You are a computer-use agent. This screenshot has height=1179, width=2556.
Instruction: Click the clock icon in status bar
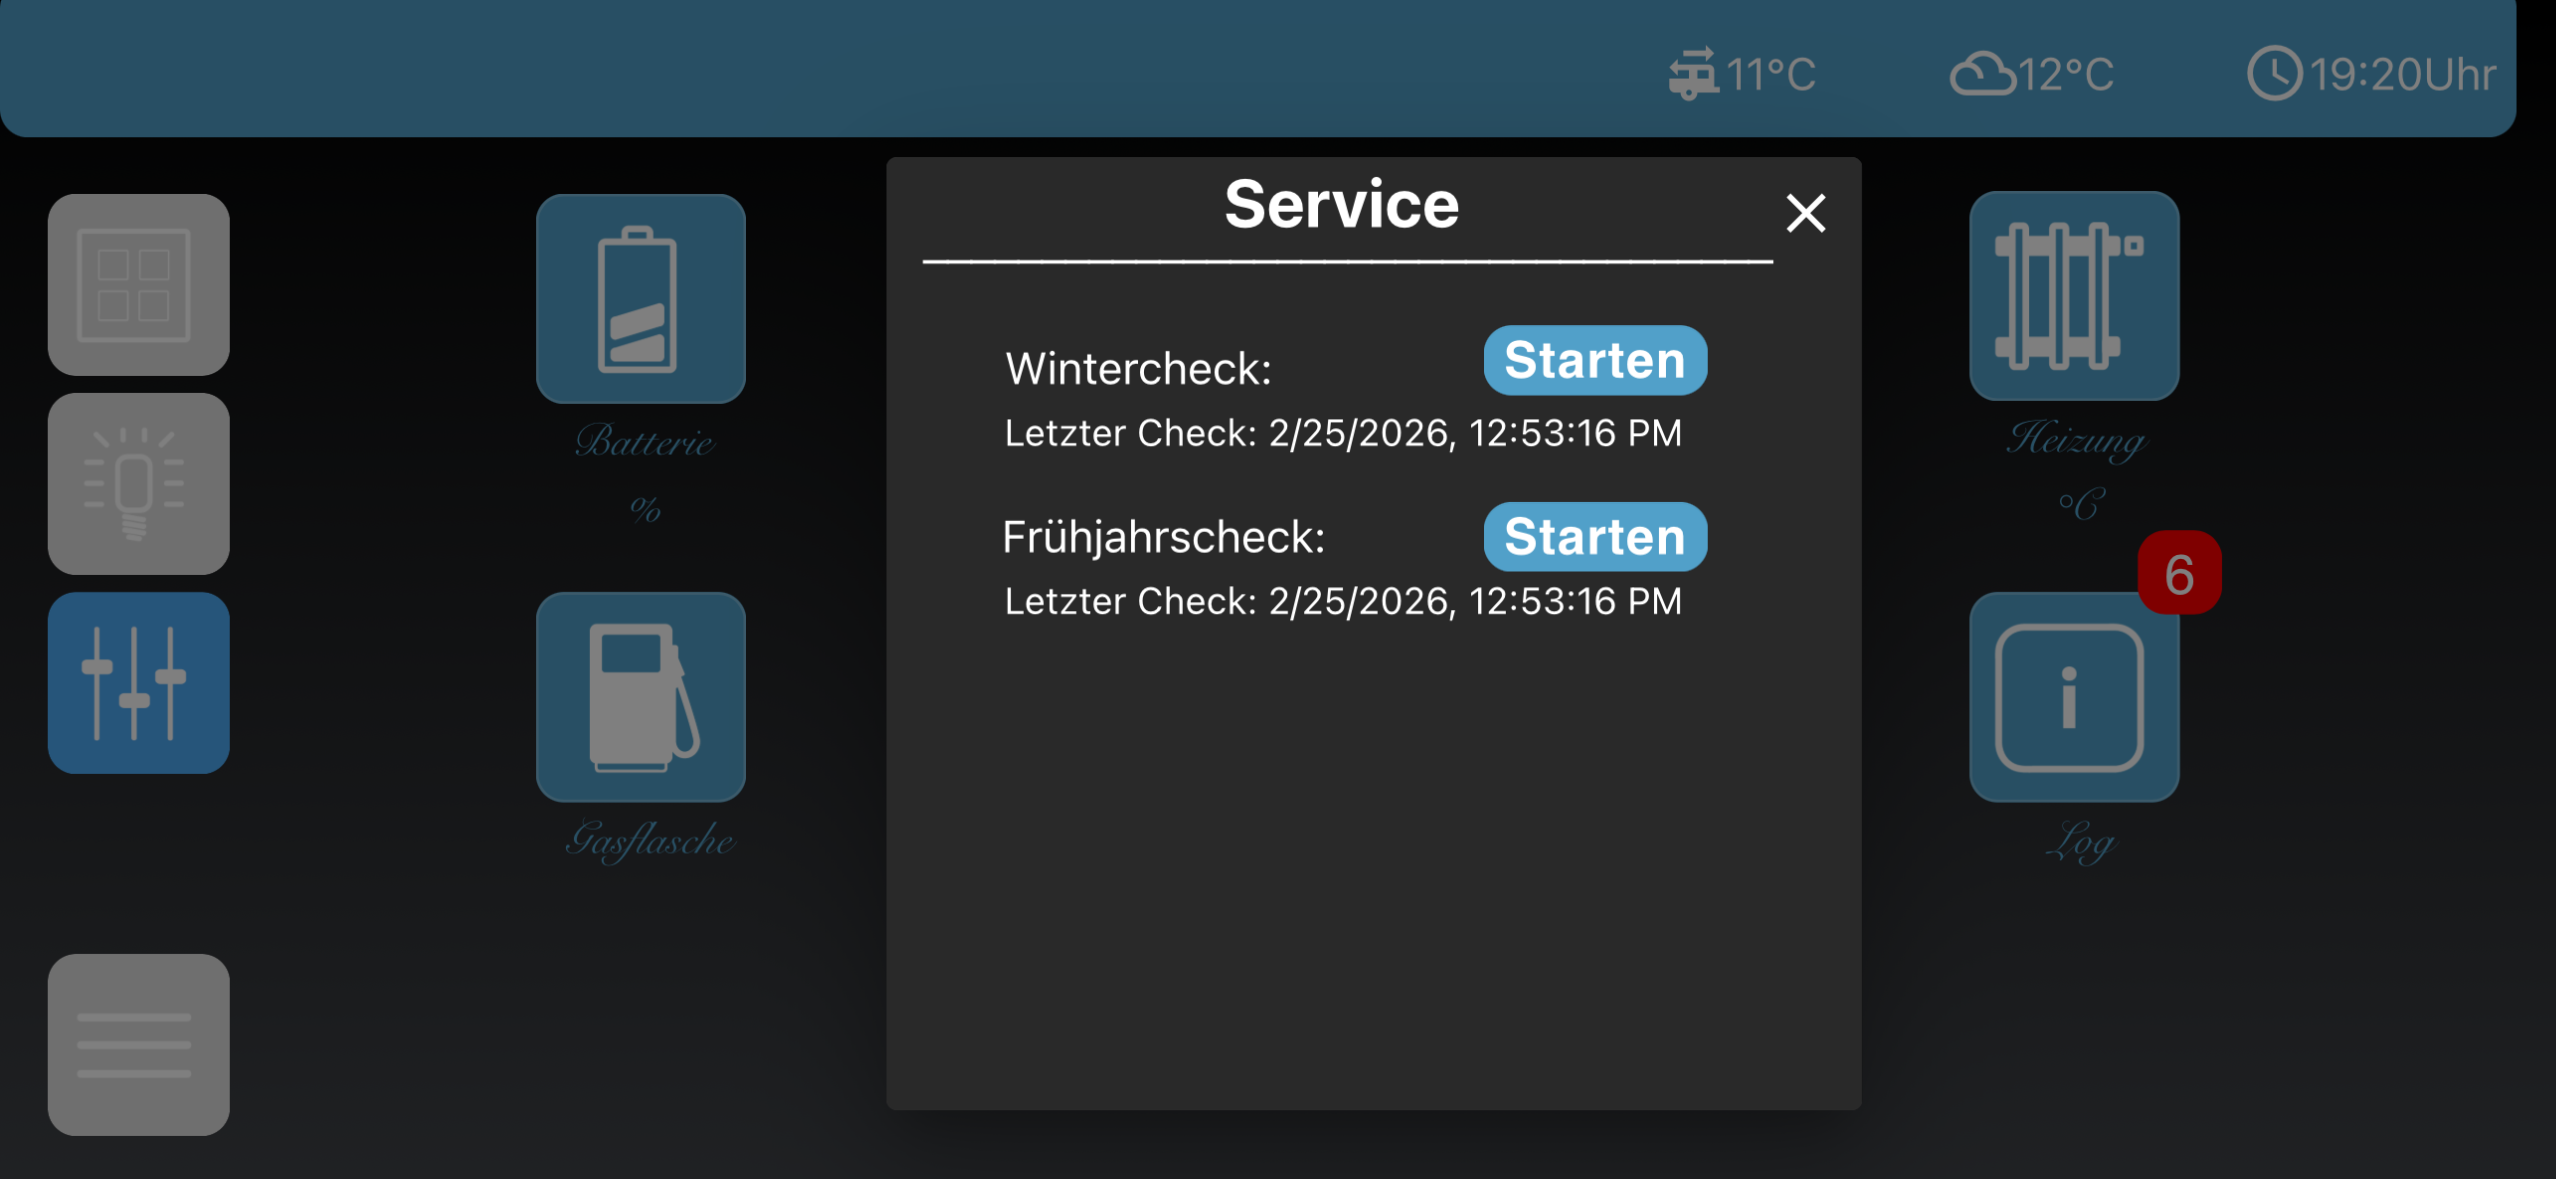pyautogui.click(x=2274, y=74)
